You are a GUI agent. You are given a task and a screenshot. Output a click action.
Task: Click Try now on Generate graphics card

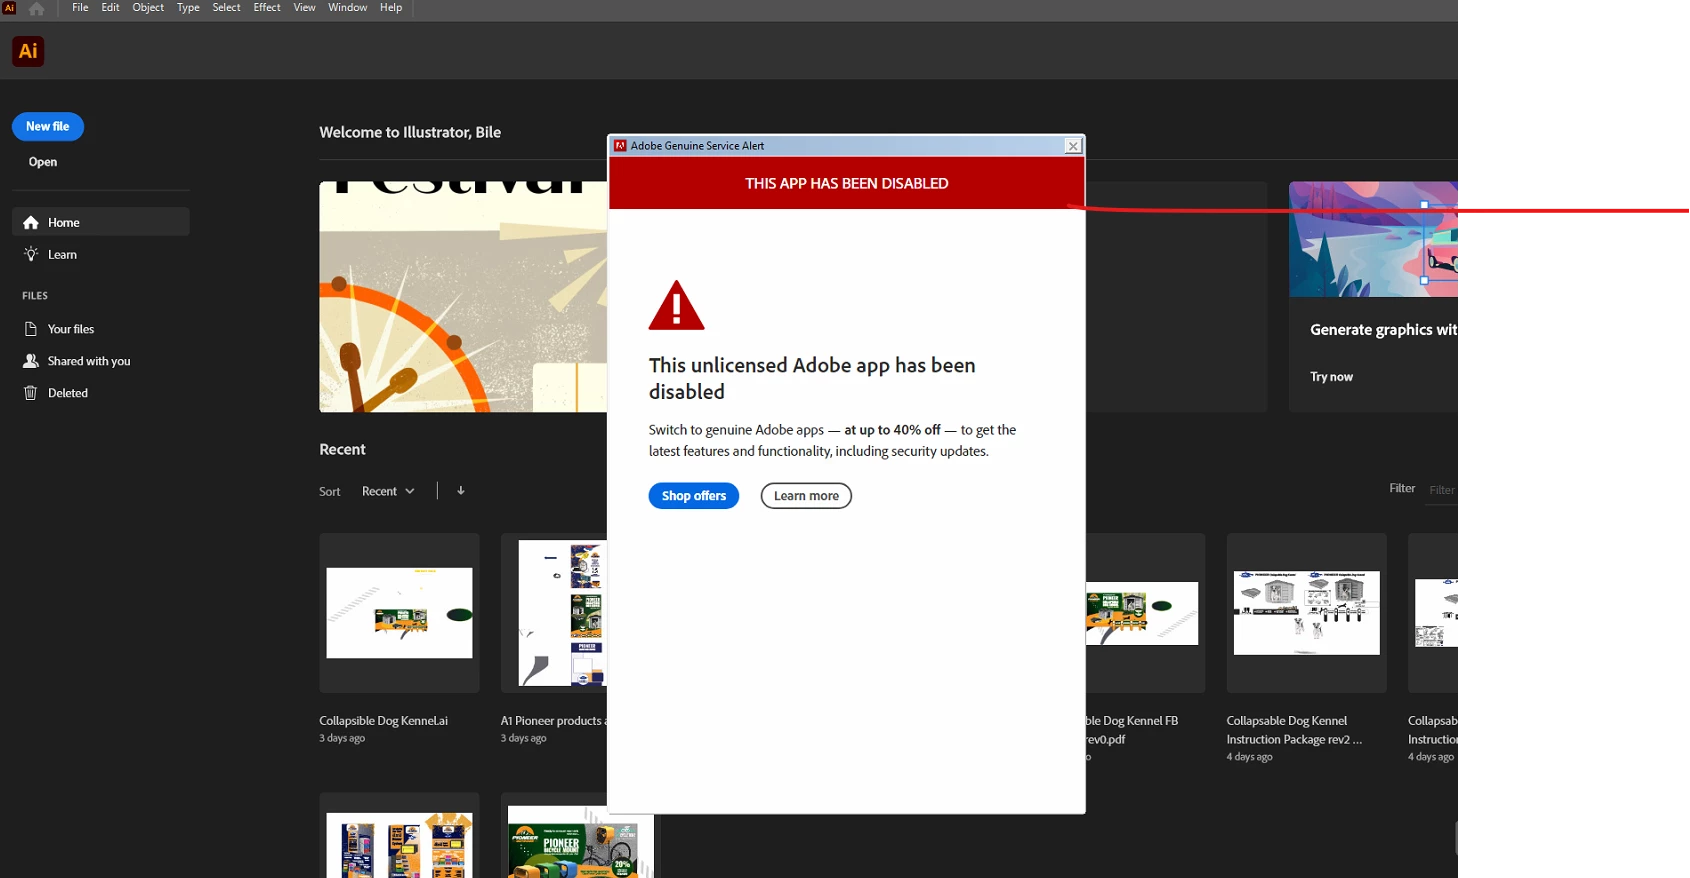[x=1331, y=377]
